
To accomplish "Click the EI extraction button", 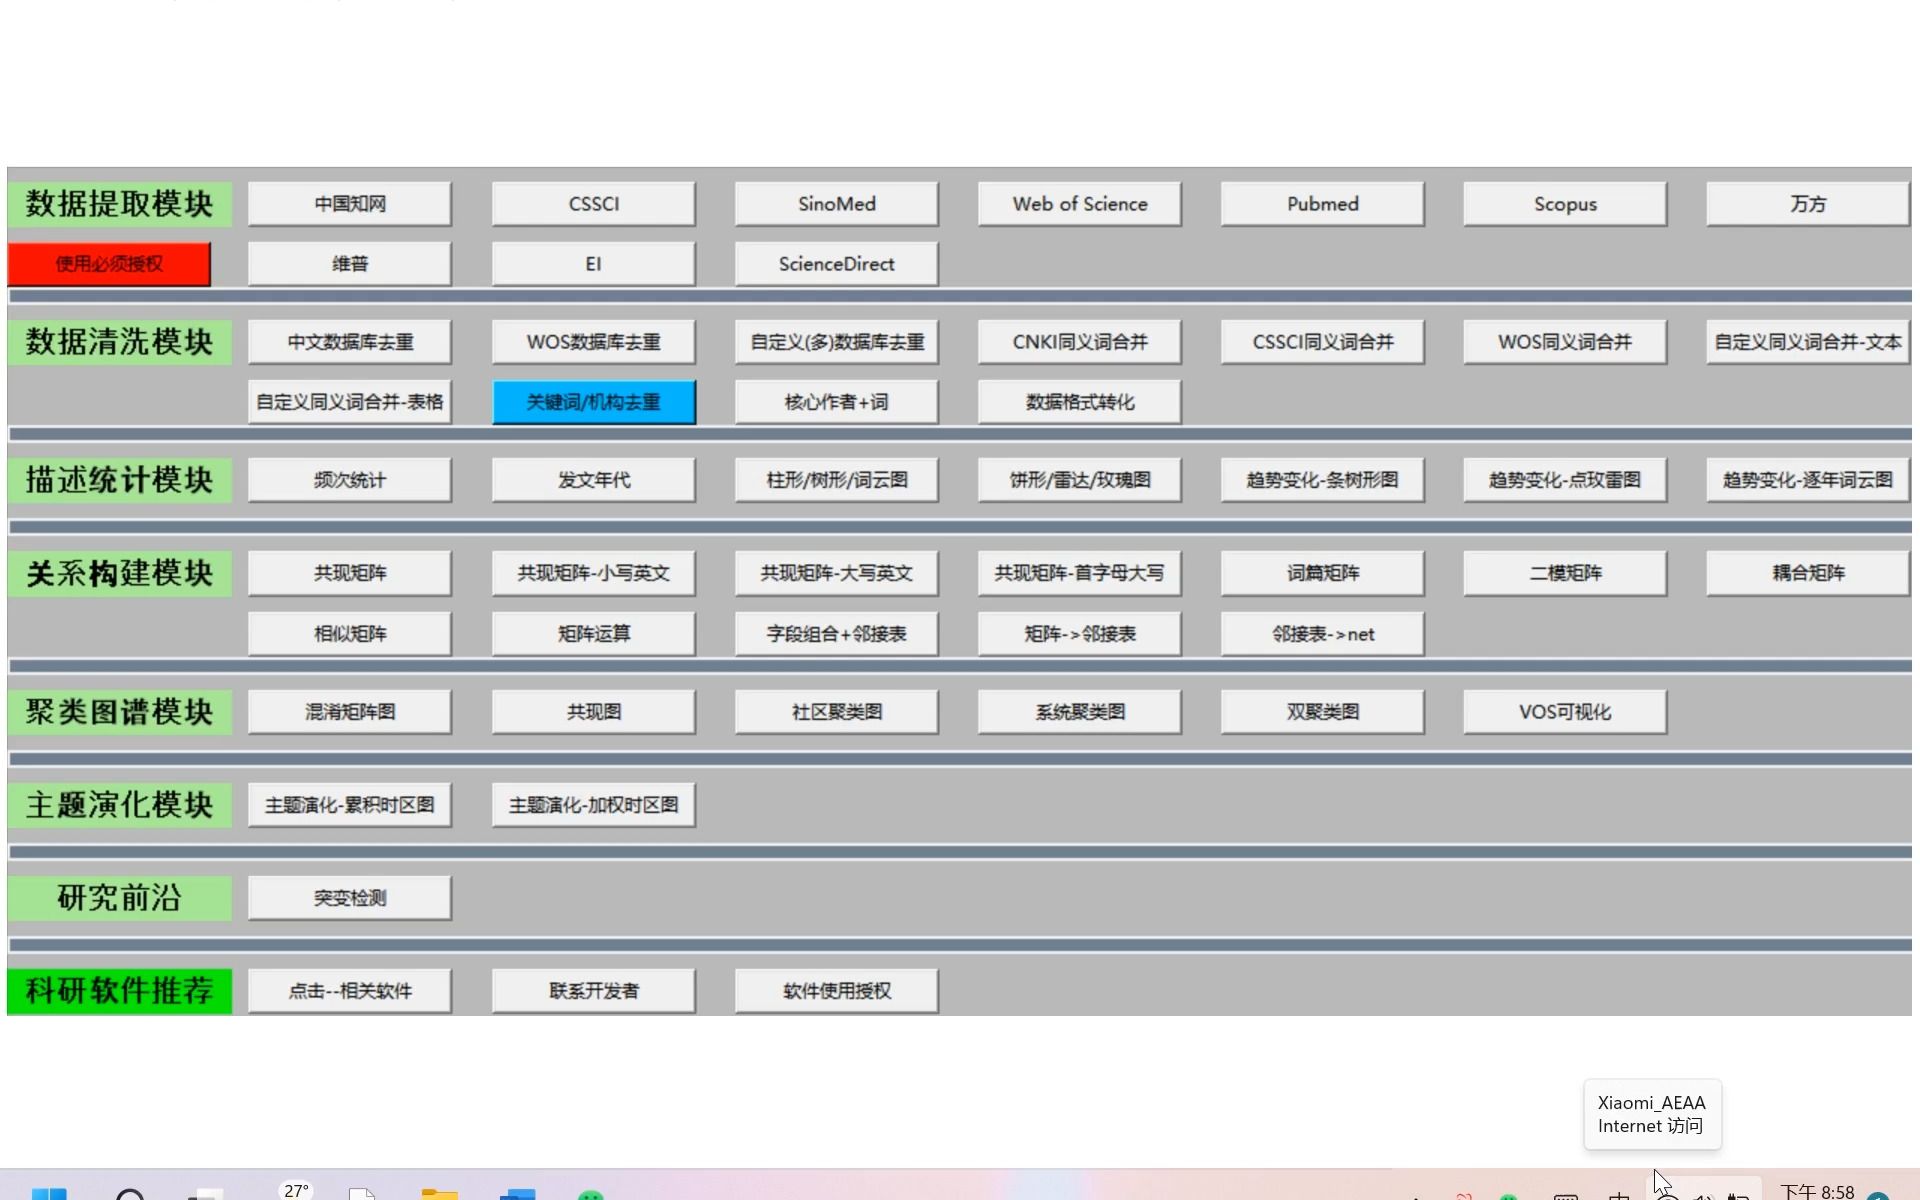I will point(594,264).
